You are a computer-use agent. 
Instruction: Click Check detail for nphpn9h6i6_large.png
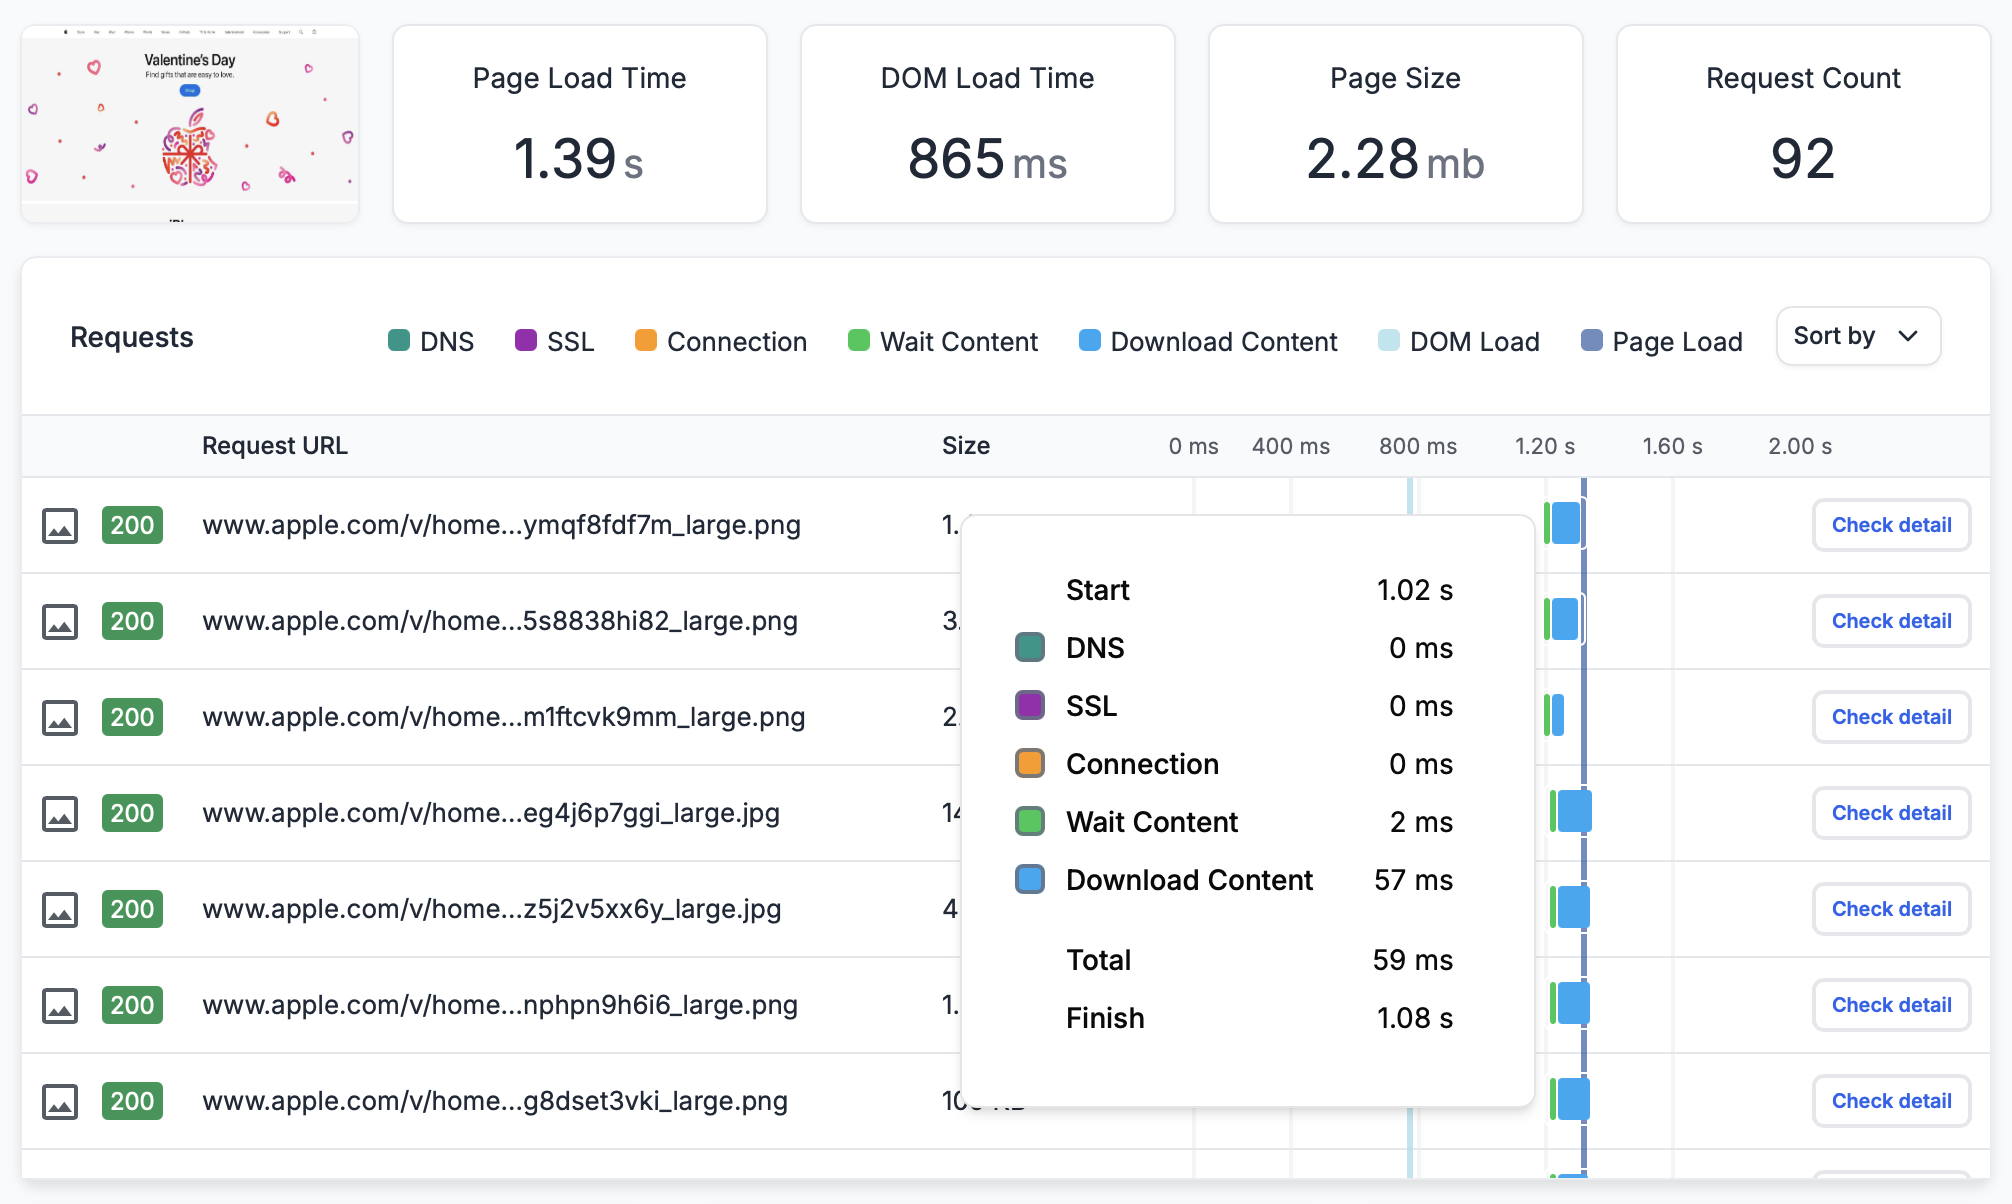coord(1891,1005)
